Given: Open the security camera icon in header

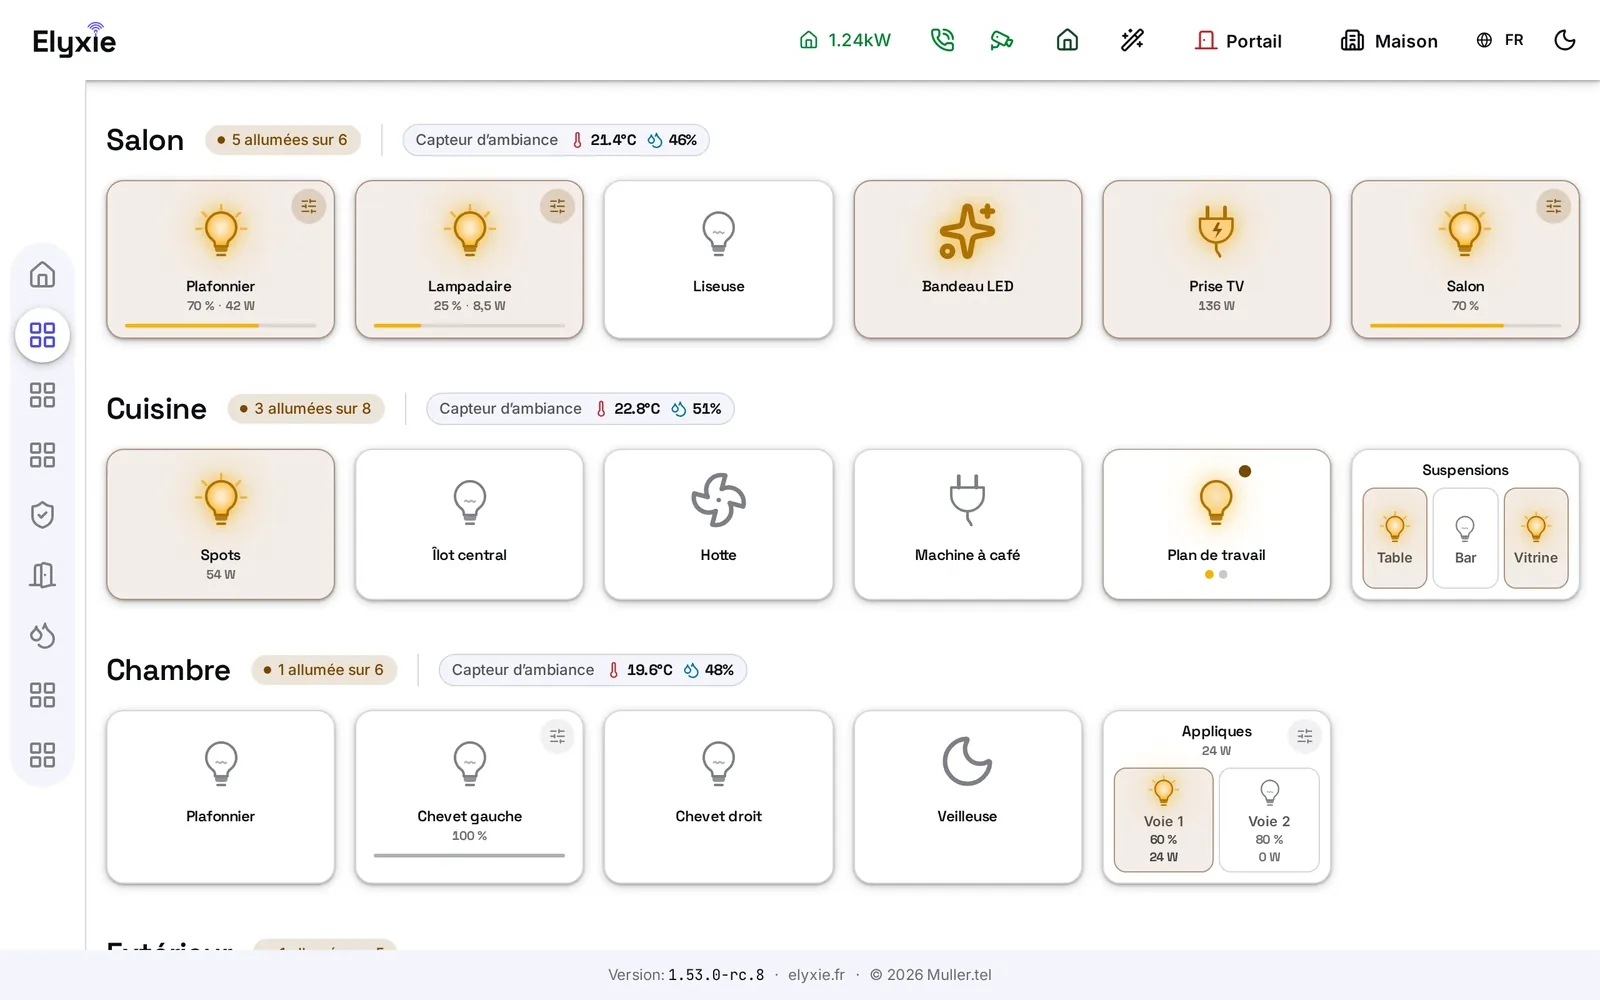Looking at the screenshot, I should [x=1001, y=40].
